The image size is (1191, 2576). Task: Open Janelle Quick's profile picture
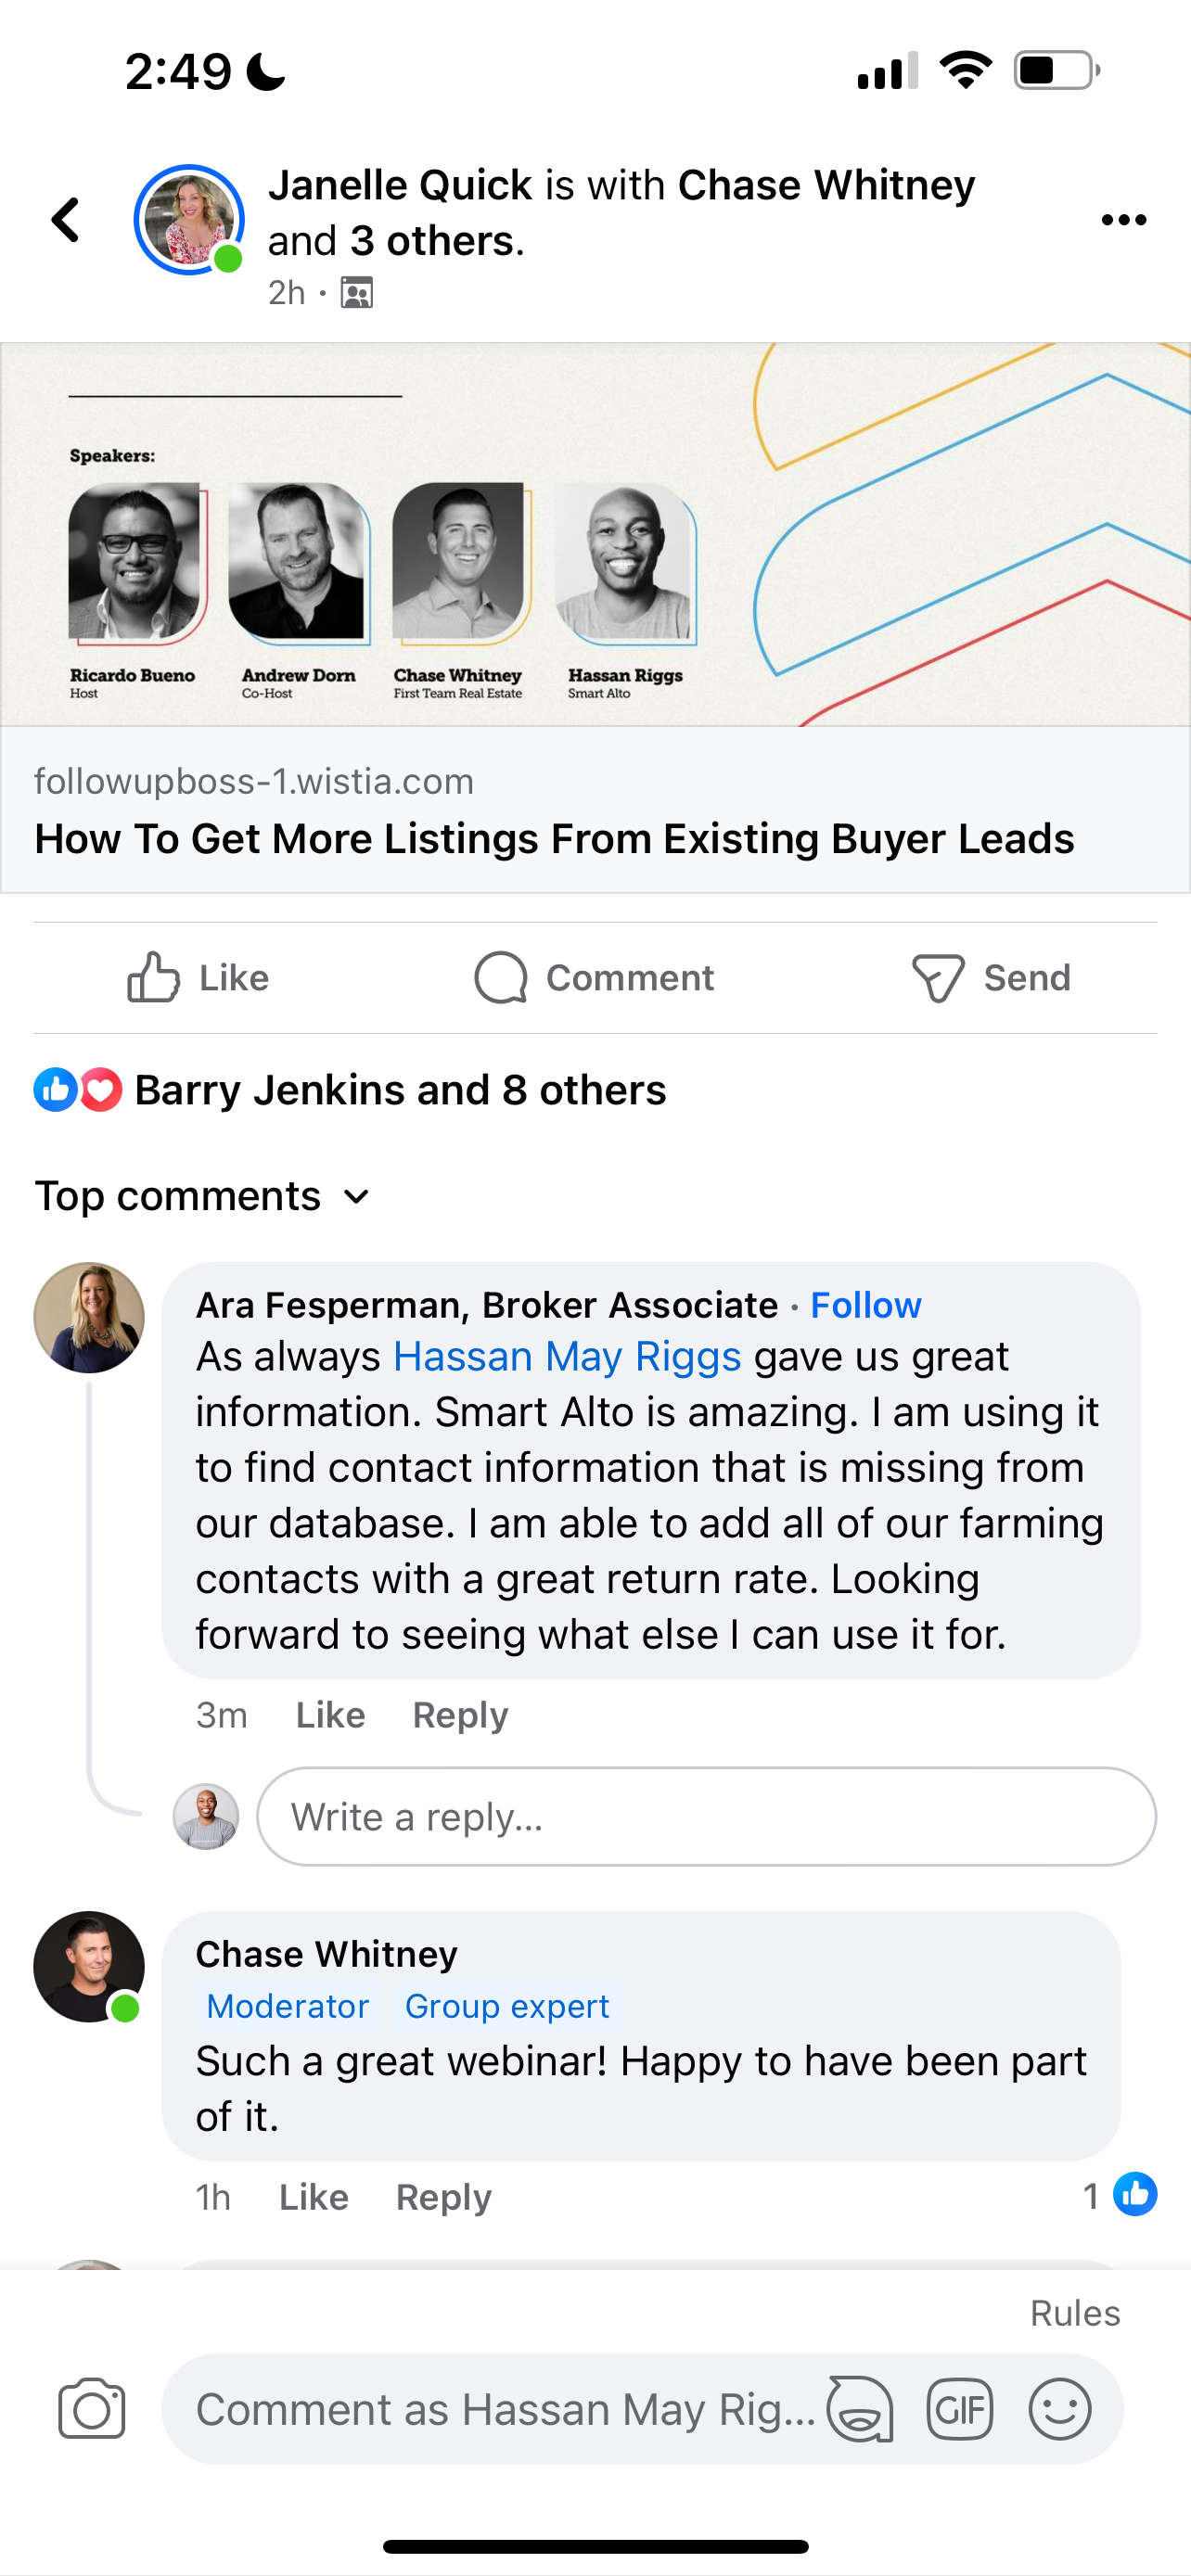coord(189,220)
